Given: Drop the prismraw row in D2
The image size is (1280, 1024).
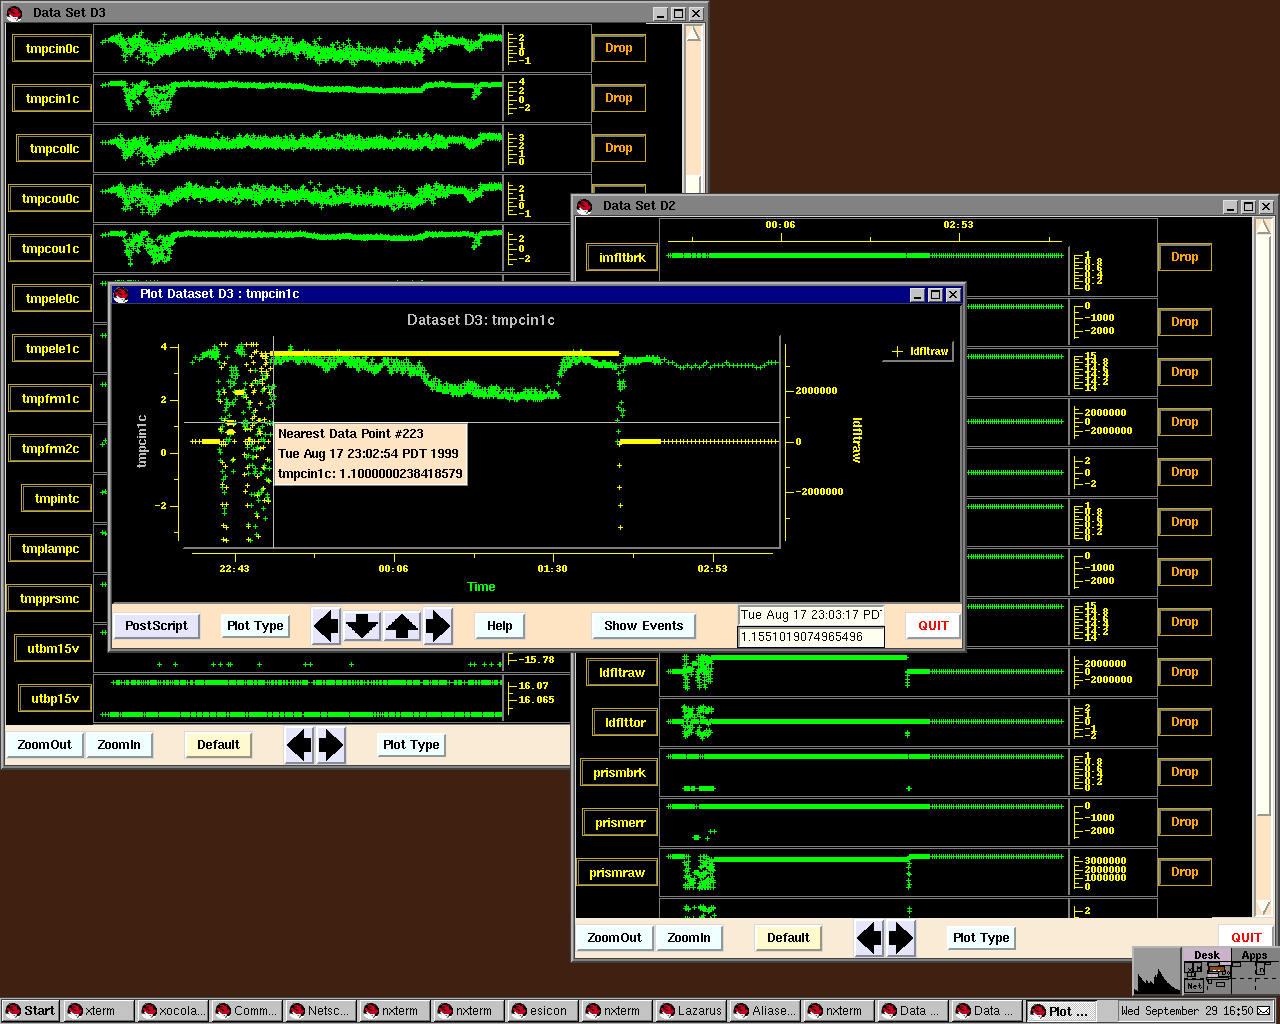Looking at the screenshot, I should click(1185, 872).
